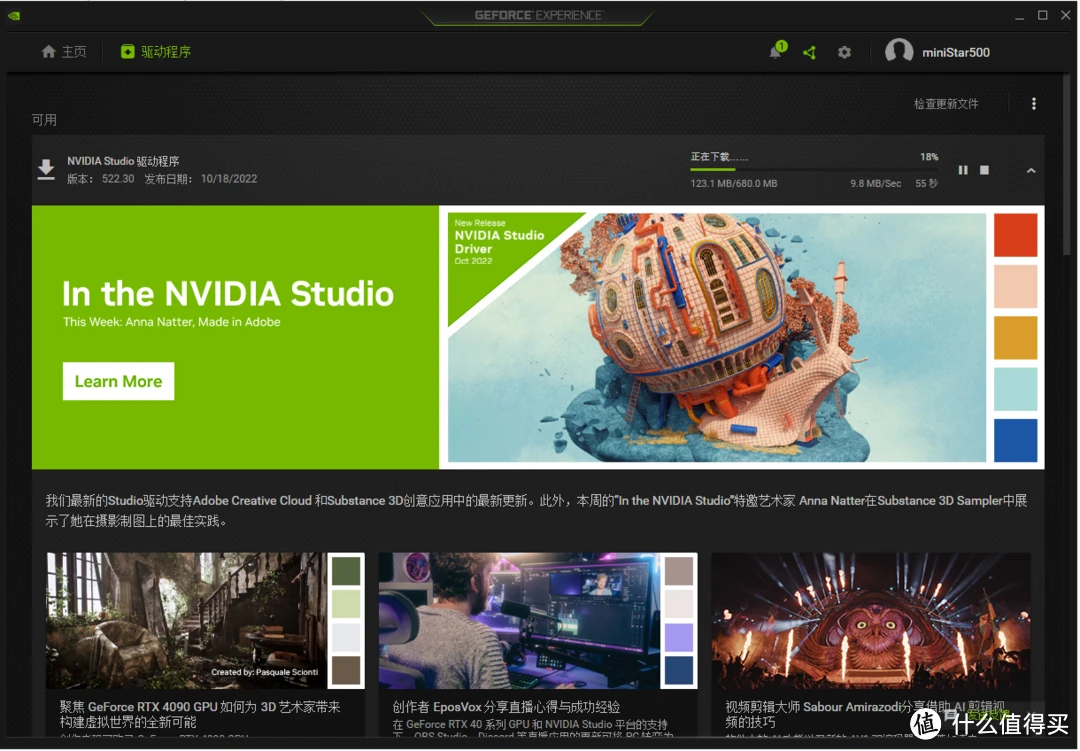Image resolution: width=1080 pixels, height=751 pixels.
Task: Click the 正在下载 status text
Action: (719, 157)
